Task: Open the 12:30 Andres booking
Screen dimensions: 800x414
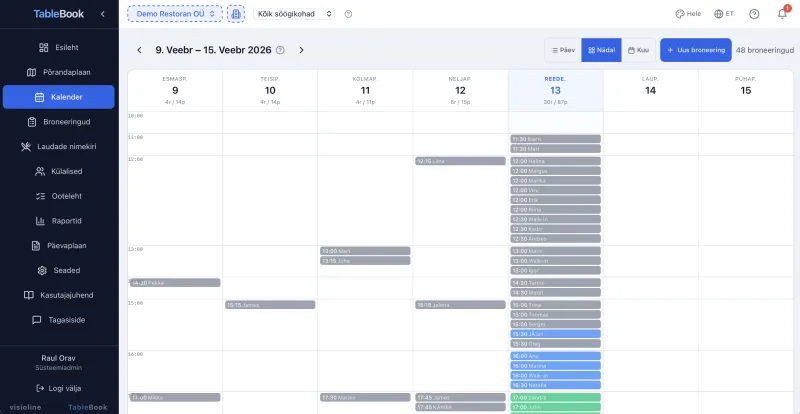Action: click(556, 238)
